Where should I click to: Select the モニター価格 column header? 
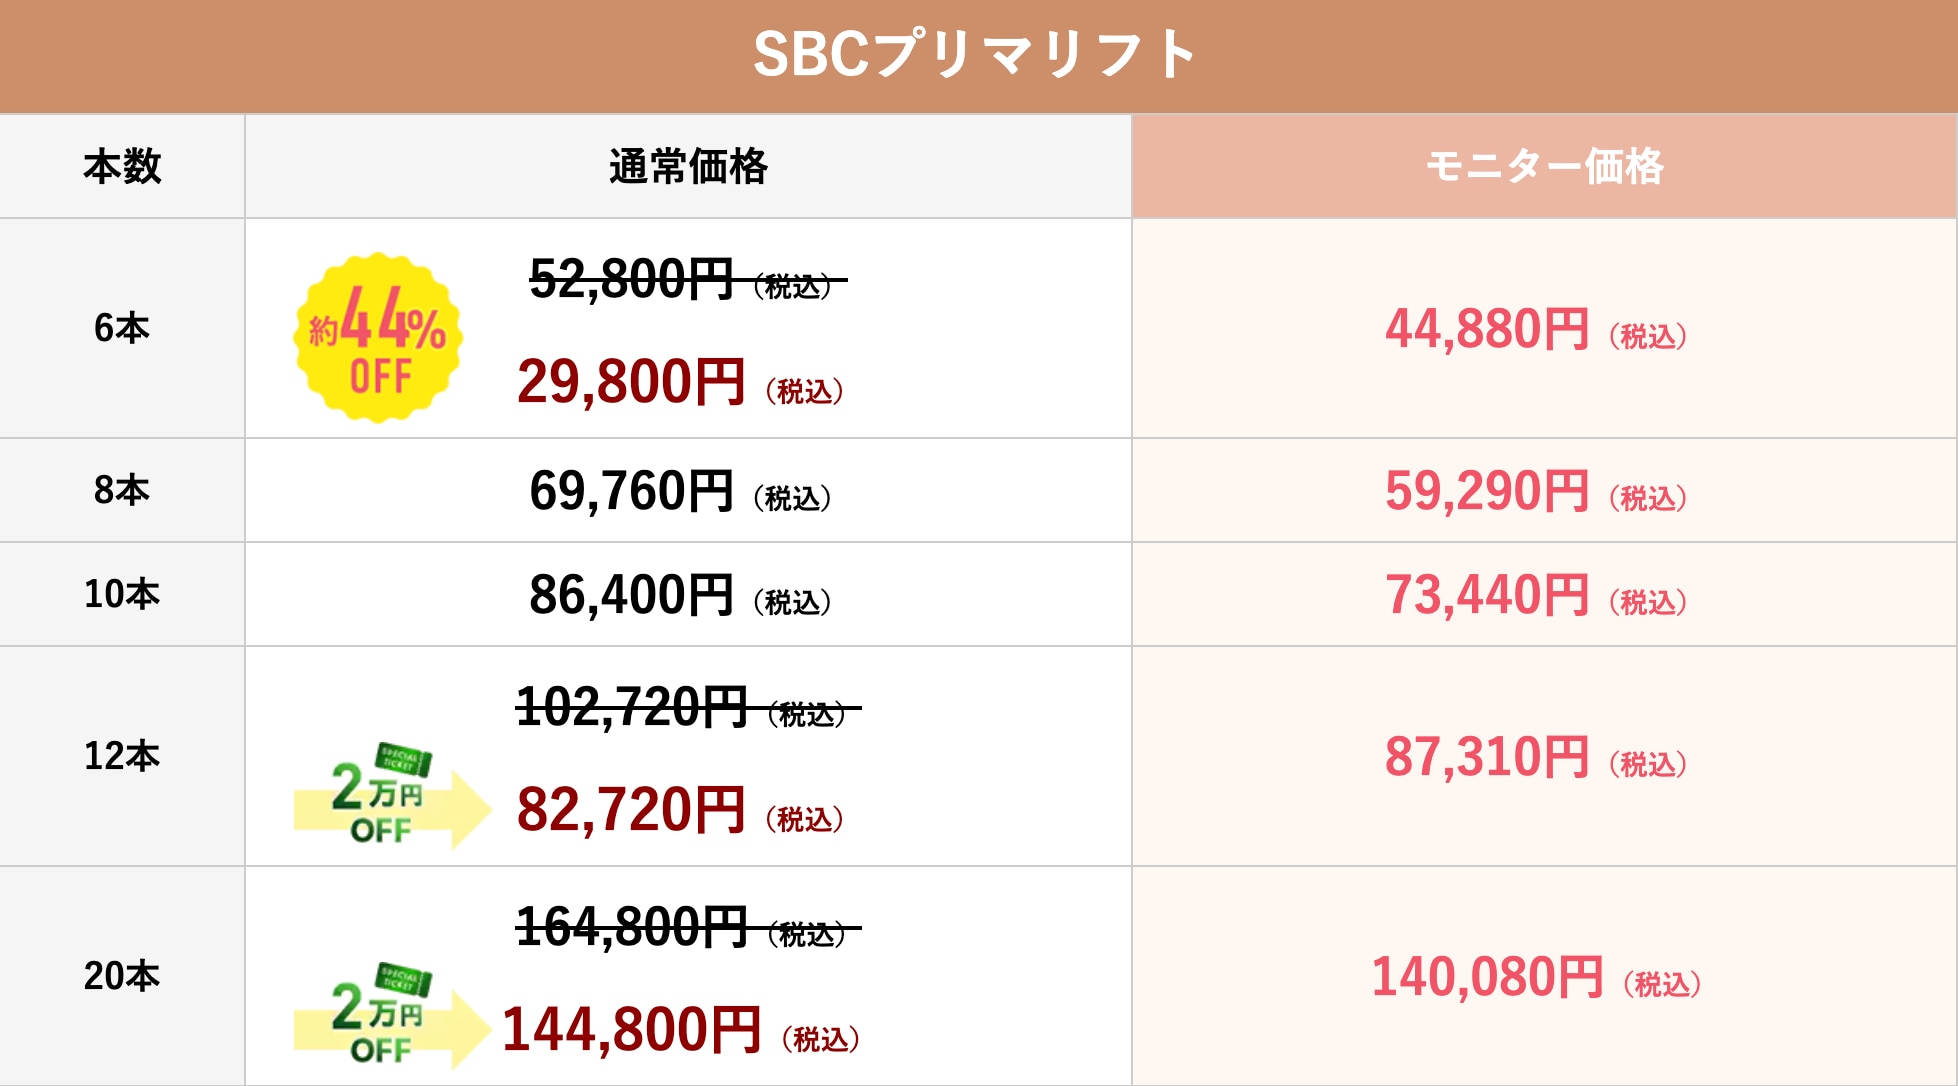pos(1544,166)
